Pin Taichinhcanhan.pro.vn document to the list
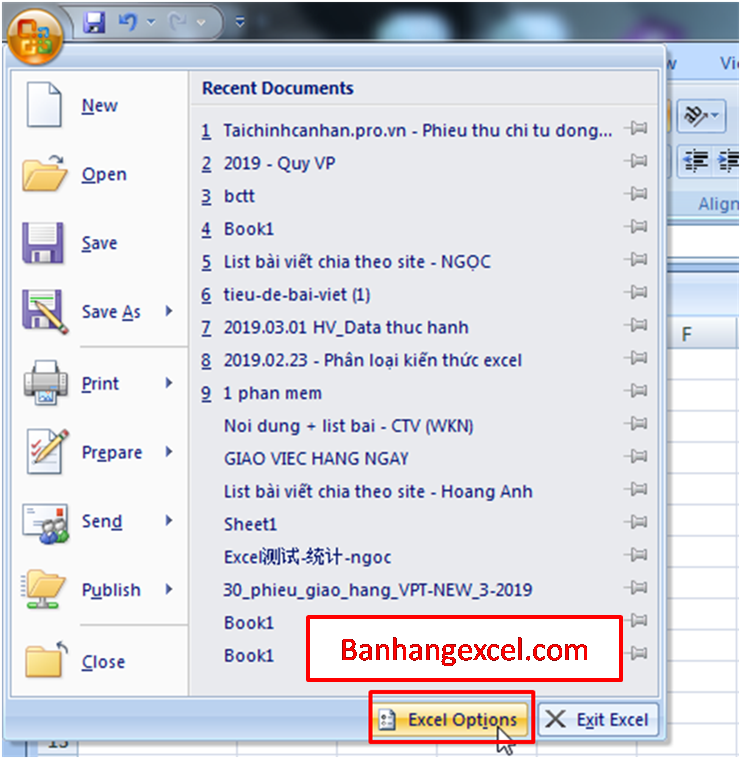Screen dimensions: 741x759 click(x=636, y=128)
